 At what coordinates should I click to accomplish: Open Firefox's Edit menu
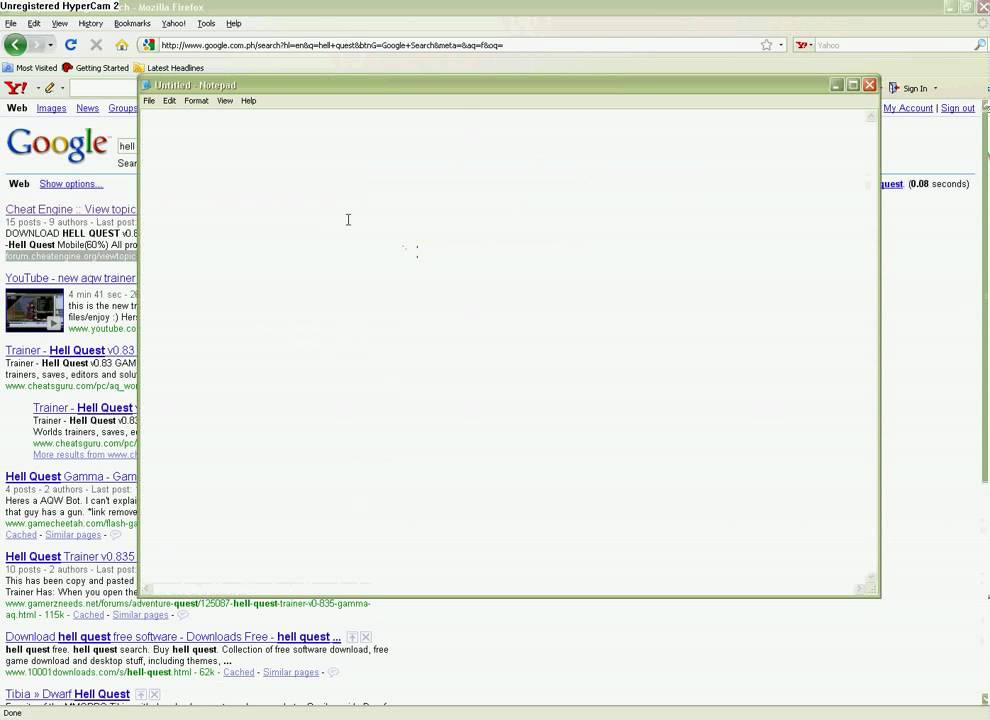point(33,23)
